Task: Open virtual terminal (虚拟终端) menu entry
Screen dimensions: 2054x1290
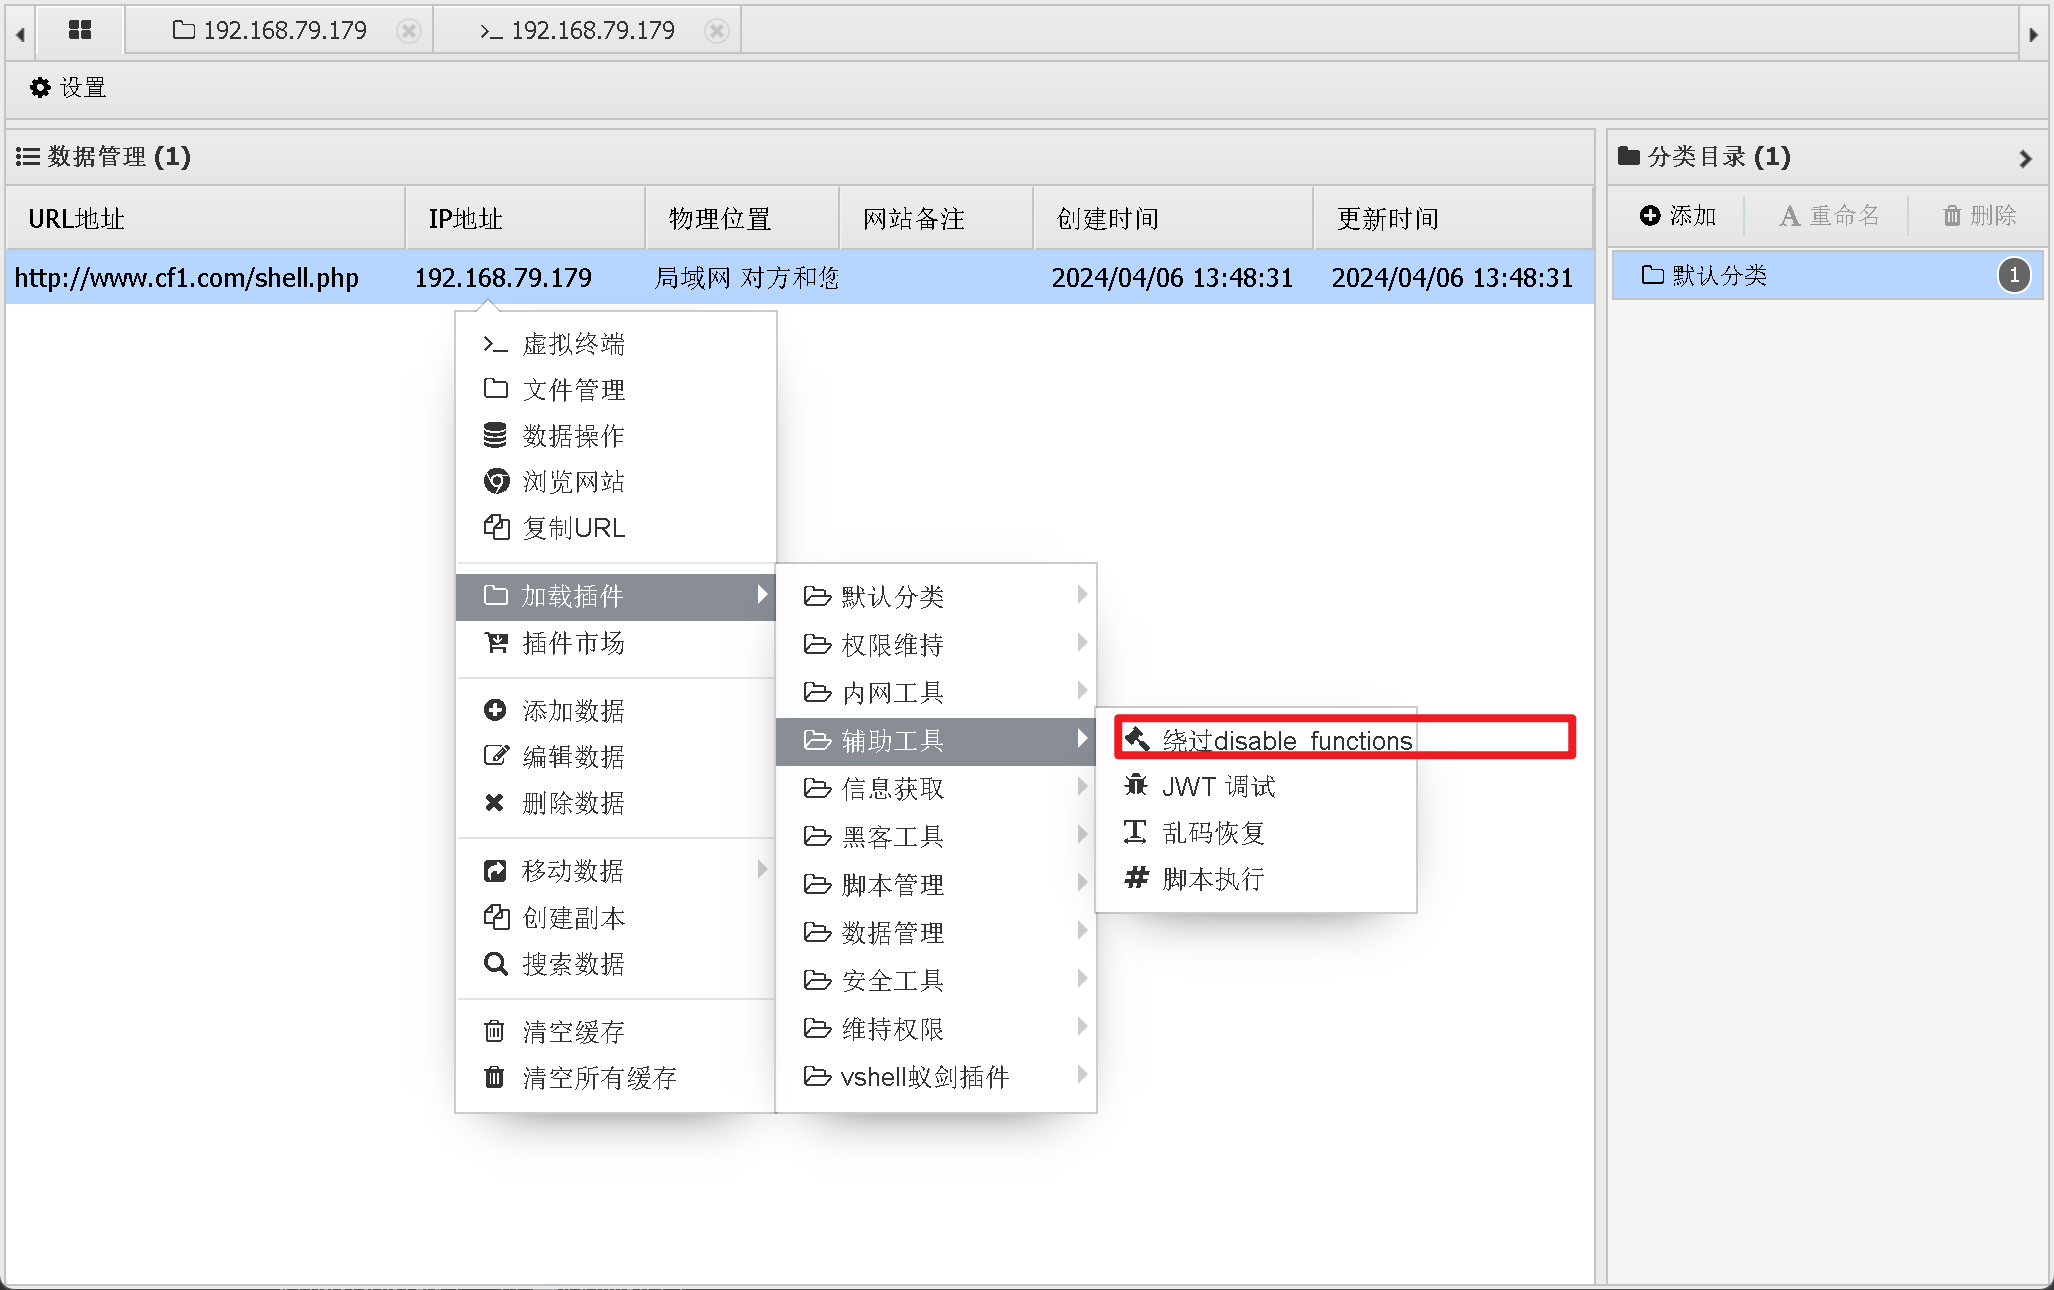Action: point(573,344)
